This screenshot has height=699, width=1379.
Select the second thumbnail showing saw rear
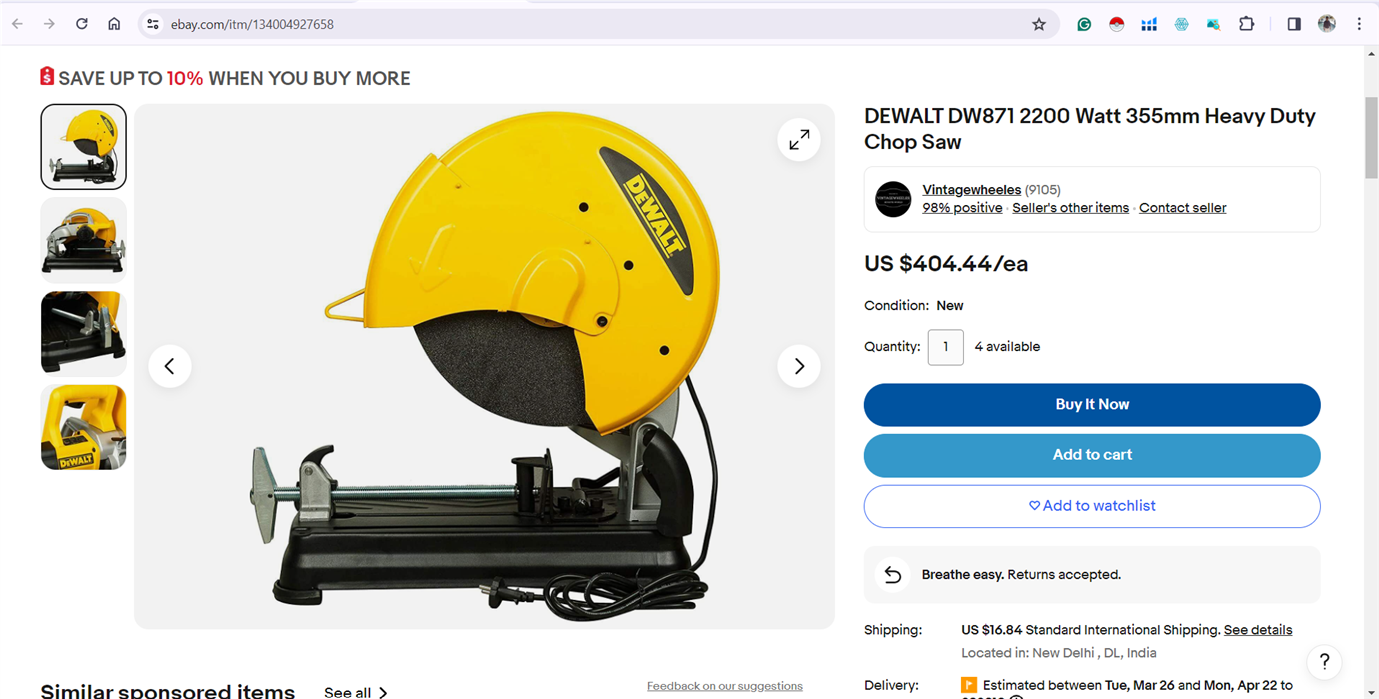pyautogui.click(x=84, y=240)
